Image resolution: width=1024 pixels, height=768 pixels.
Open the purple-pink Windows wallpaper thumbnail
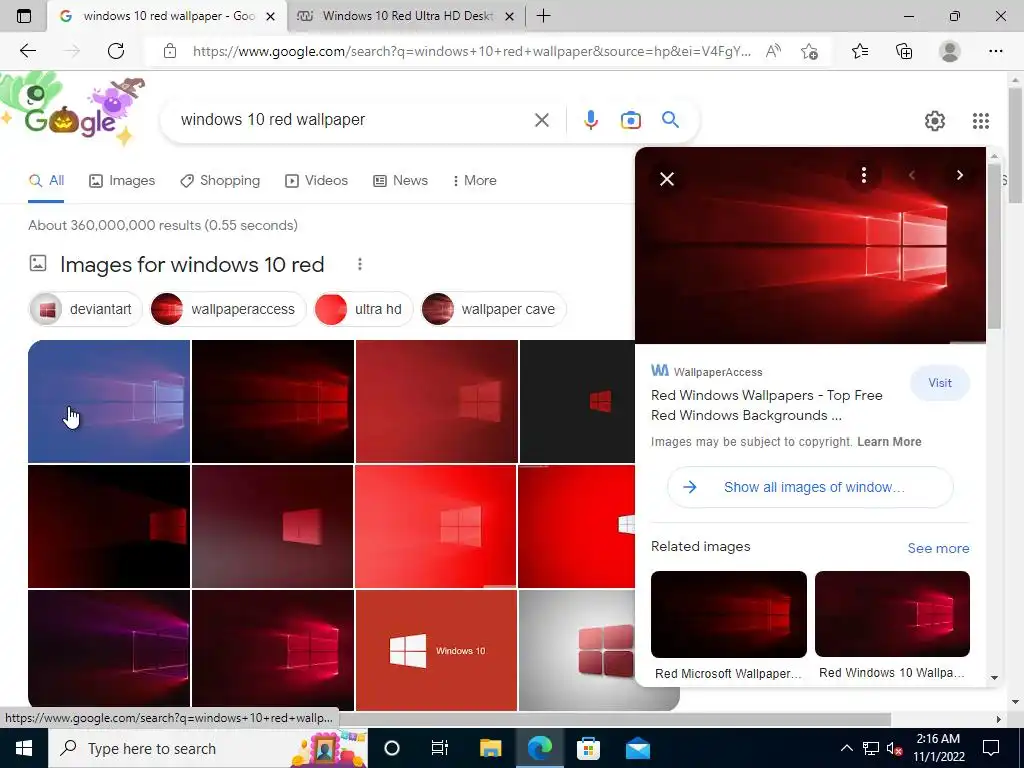109,650
